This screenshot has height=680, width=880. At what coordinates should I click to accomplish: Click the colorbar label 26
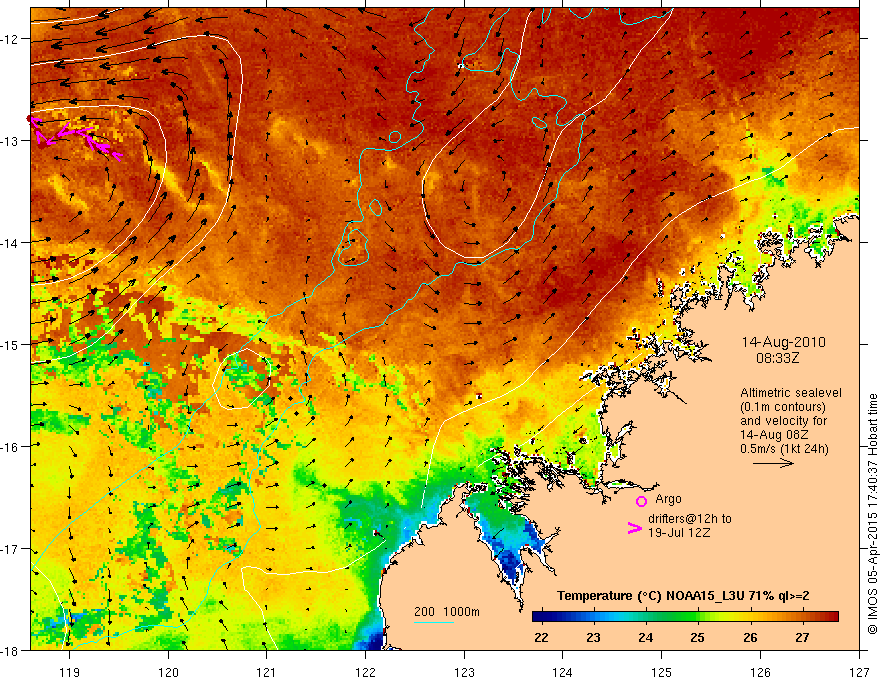pyautogui.click(x=750, y=637)
